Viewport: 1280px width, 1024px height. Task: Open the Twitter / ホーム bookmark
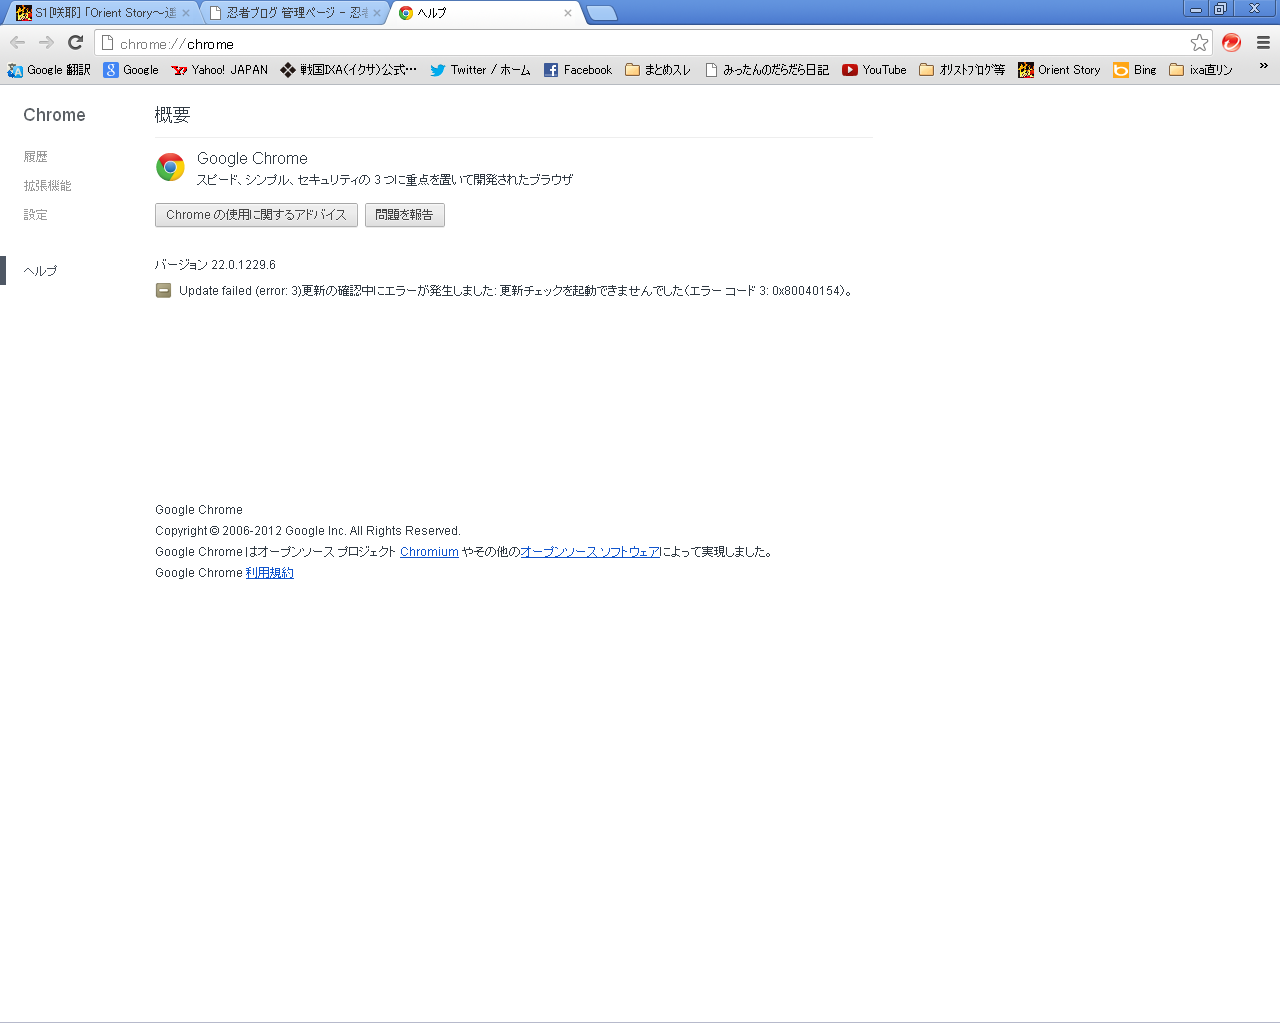[480, 70]
